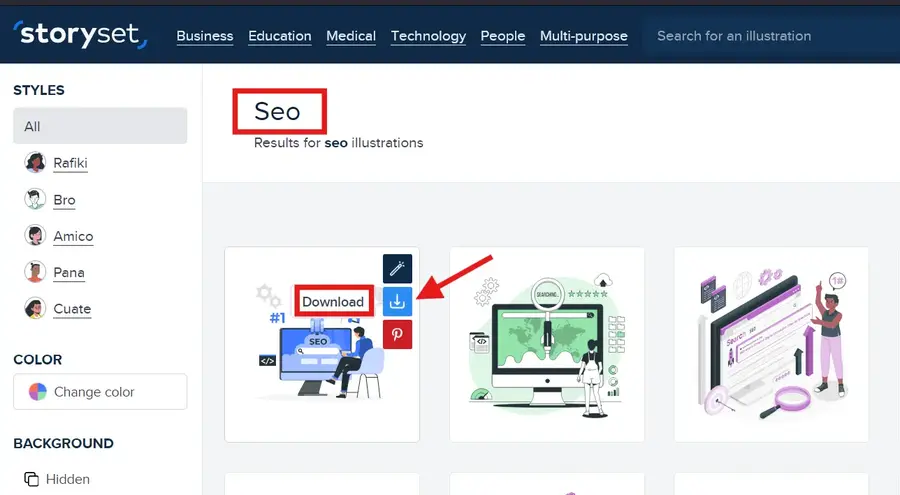The width and height of the screenshot is (900, 495).
Task: Click the red Pinterest share icon
Action: (x=397, y=334)
